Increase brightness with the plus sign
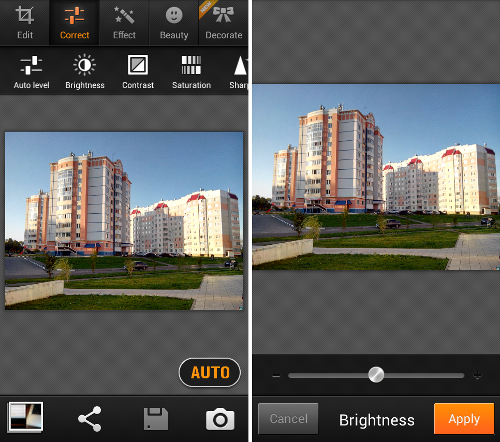Screen dimensions: 500x442 pos(477,375)
